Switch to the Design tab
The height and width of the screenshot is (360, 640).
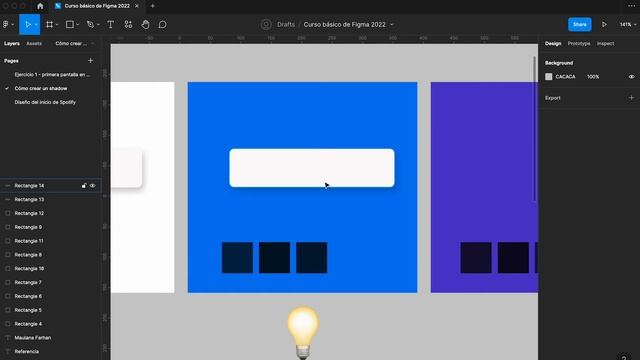[553, 43]
